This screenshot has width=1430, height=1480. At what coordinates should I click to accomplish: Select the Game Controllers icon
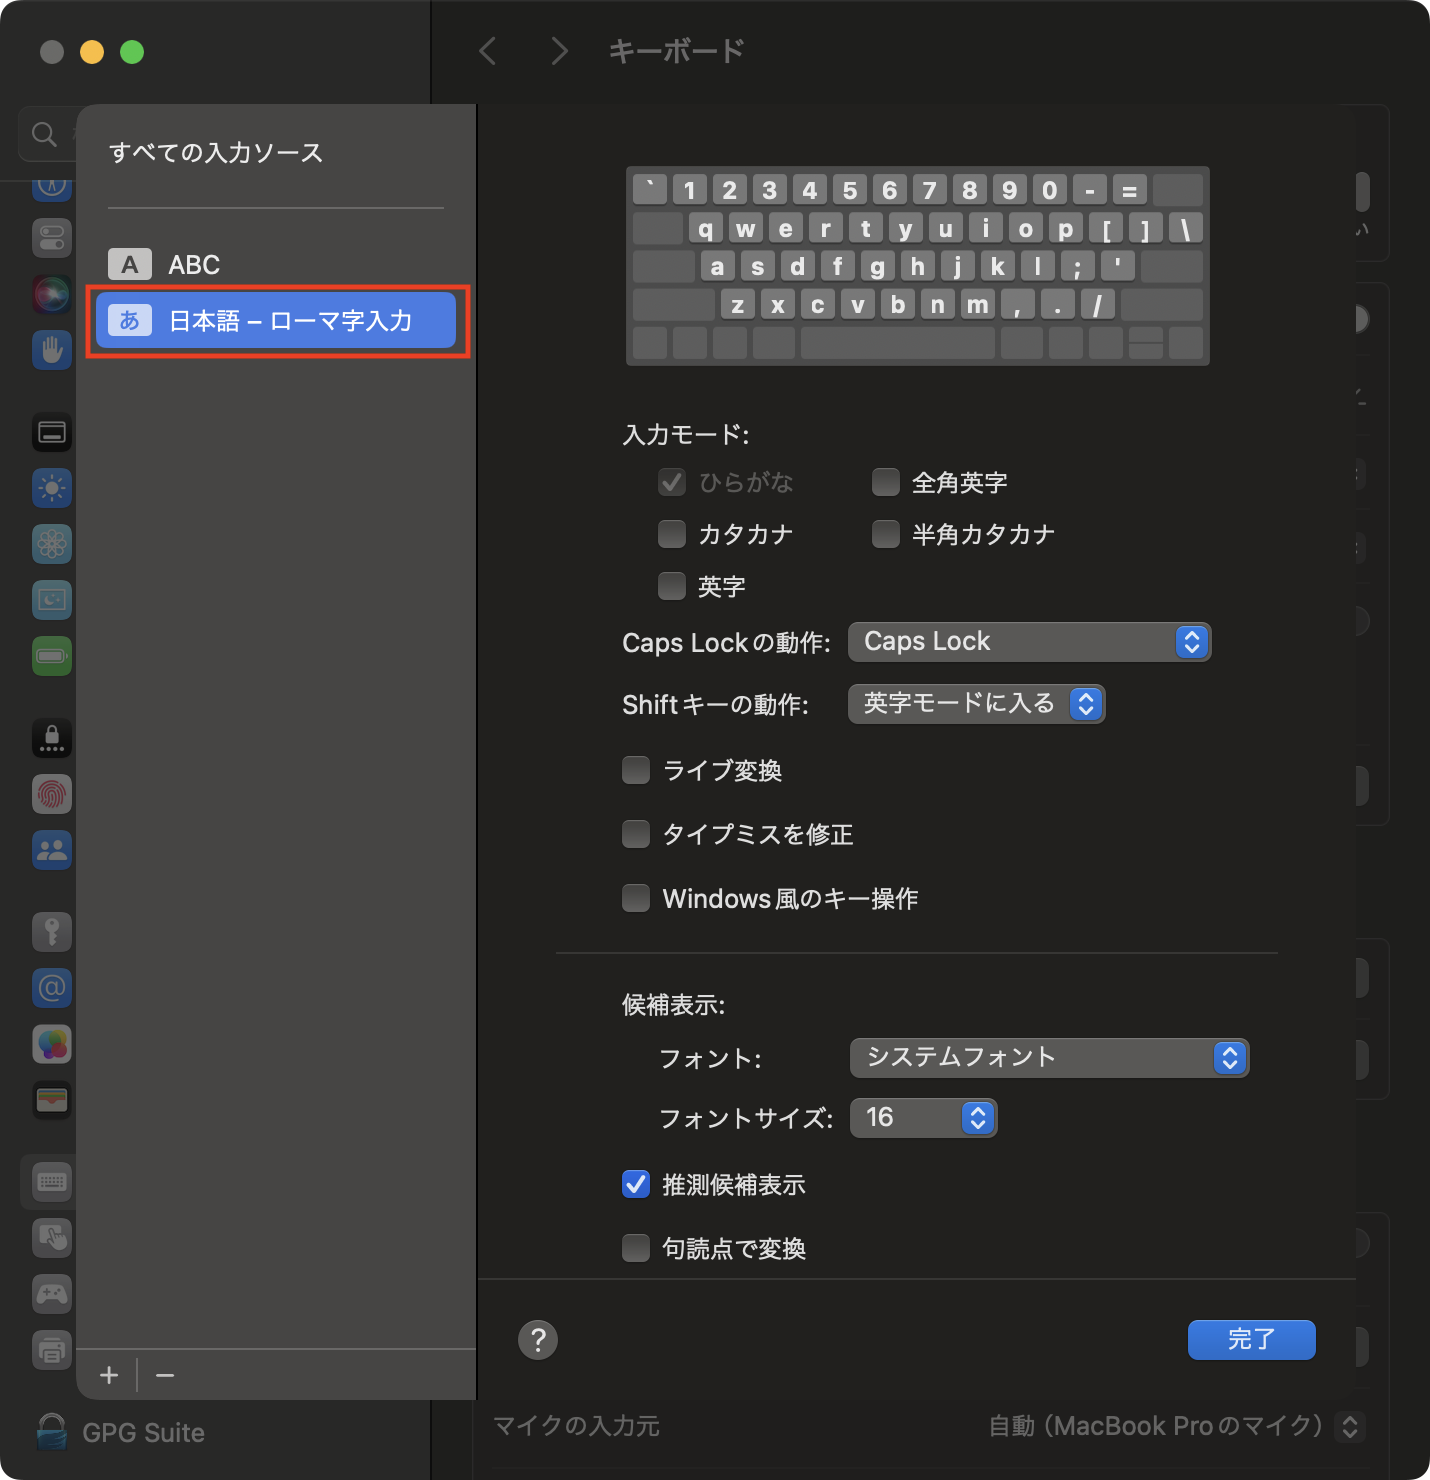click(52, 1294)
